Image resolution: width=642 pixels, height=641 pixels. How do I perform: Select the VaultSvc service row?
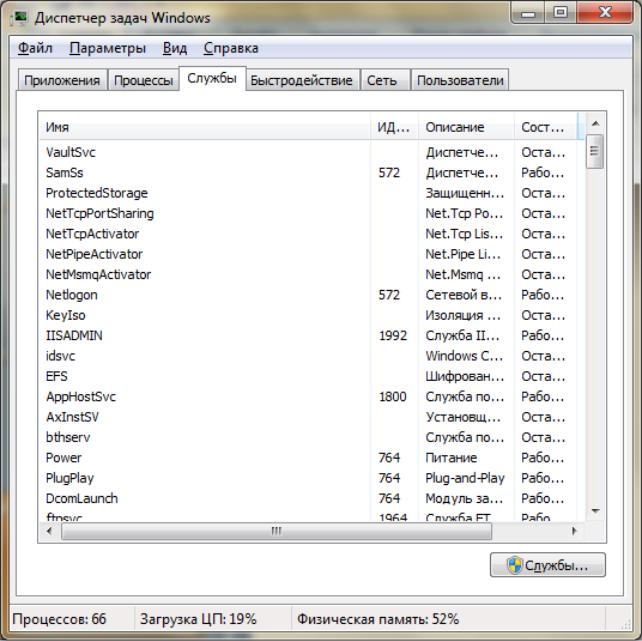pos(308,152)
